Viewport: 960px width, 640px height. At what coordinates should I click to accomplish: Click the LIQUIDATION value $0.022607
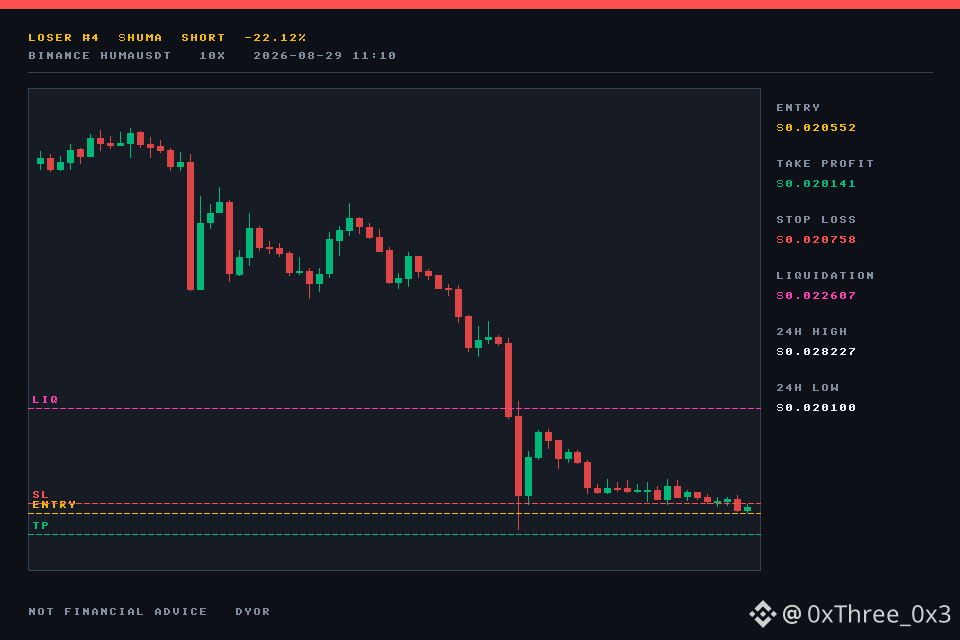pyautogui.click(x=816, y=295)
